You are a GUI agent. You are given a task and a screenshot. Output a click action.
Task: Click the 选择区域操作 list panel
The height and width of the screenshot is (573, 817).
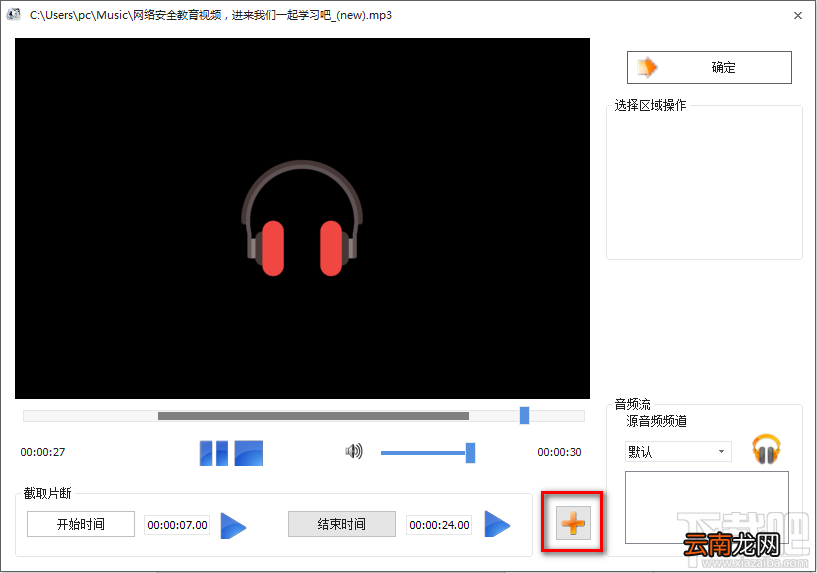click(x=704, y=182)
